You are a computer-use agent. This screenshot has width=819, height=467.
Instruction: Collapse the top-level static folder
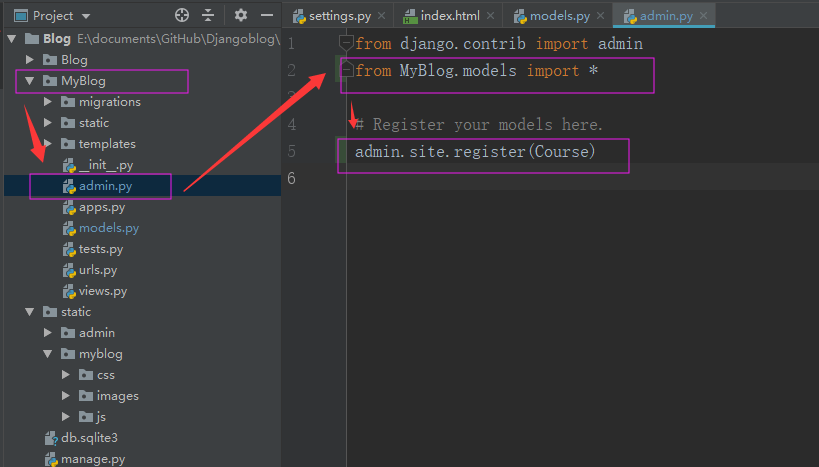[x=30, y=312]
